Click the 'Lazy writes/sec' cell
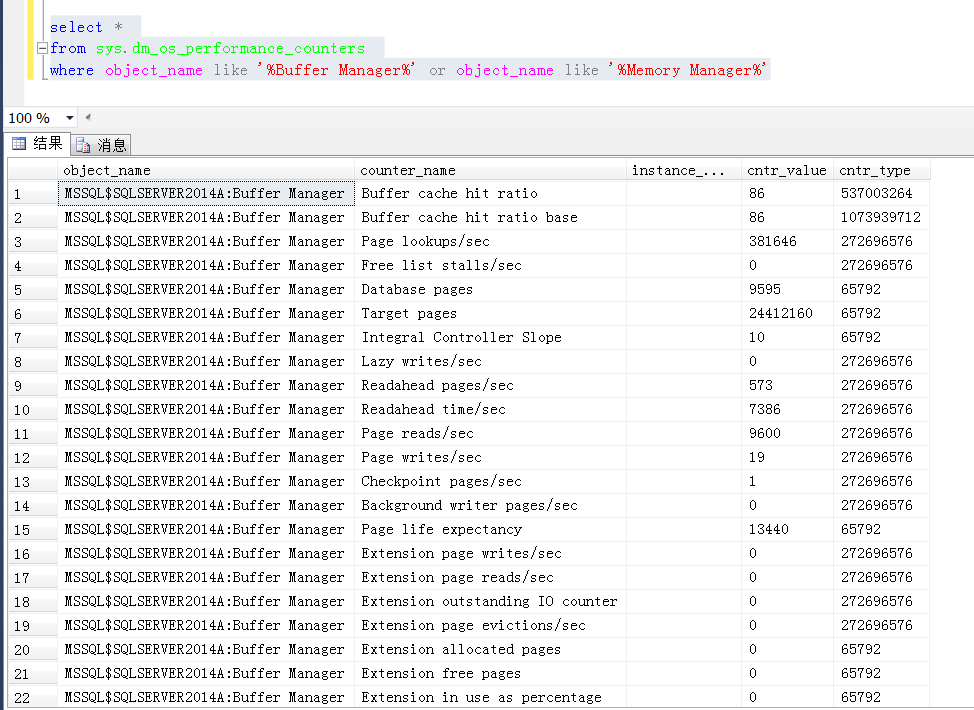The image size is (974, 710). tap(491, 362)
